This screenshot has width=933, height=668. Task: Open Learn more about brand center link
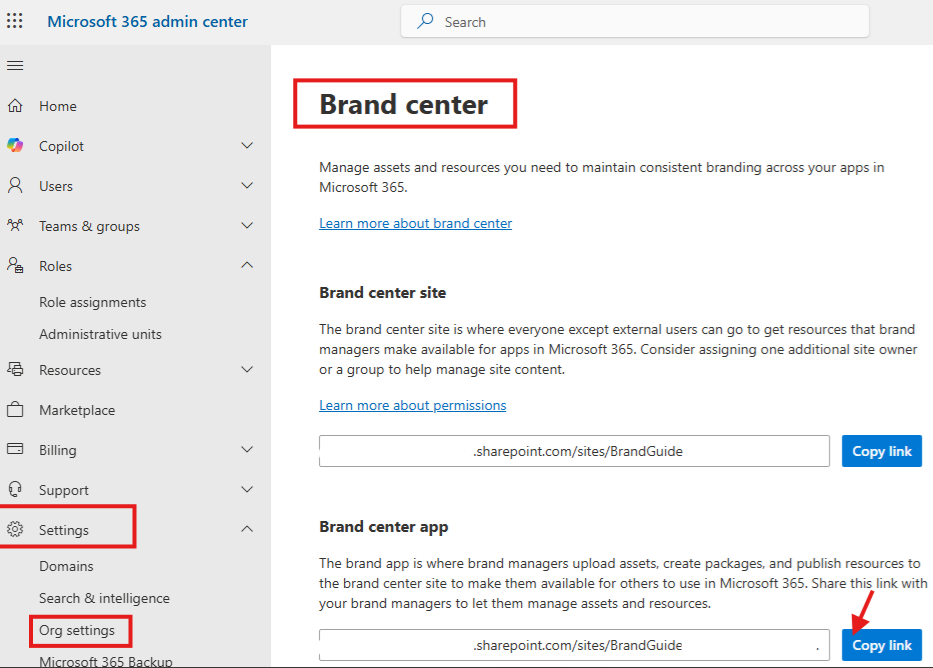[415, 223]
